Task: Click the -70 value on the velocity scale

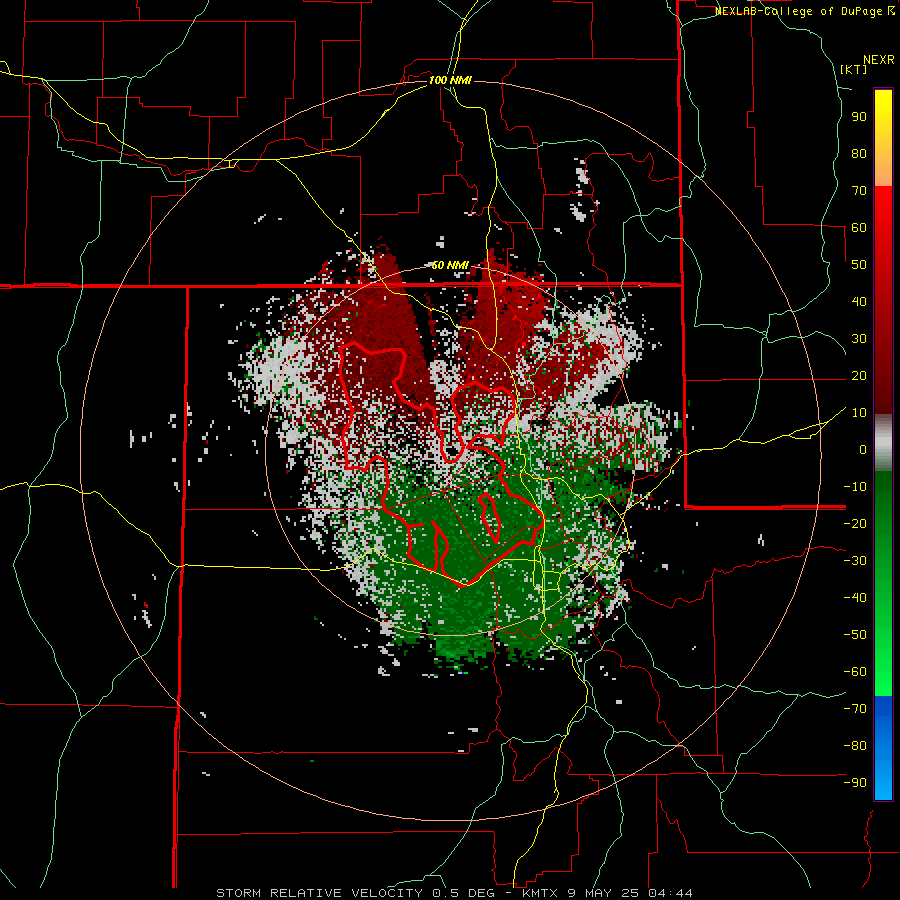Action: click(855, 708)
